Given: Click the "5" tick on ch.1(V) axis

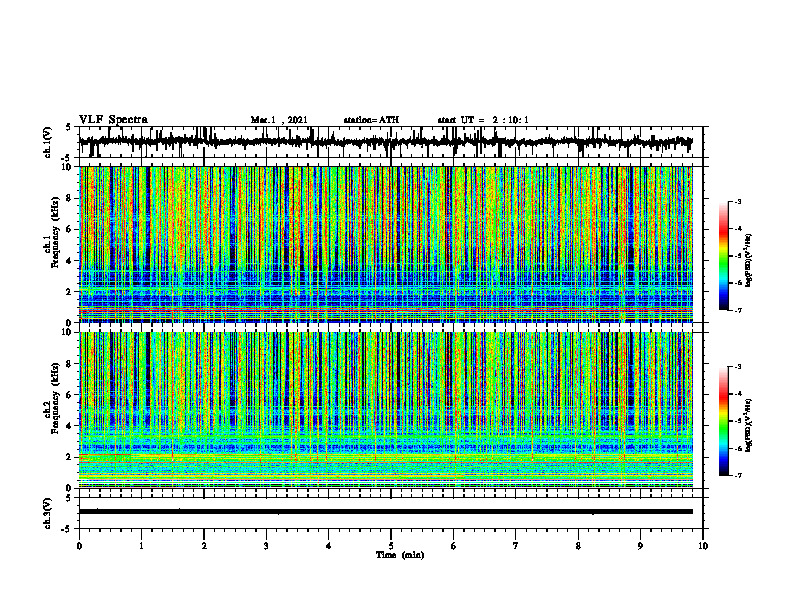Looking at the screenshot, I should 70,128.
